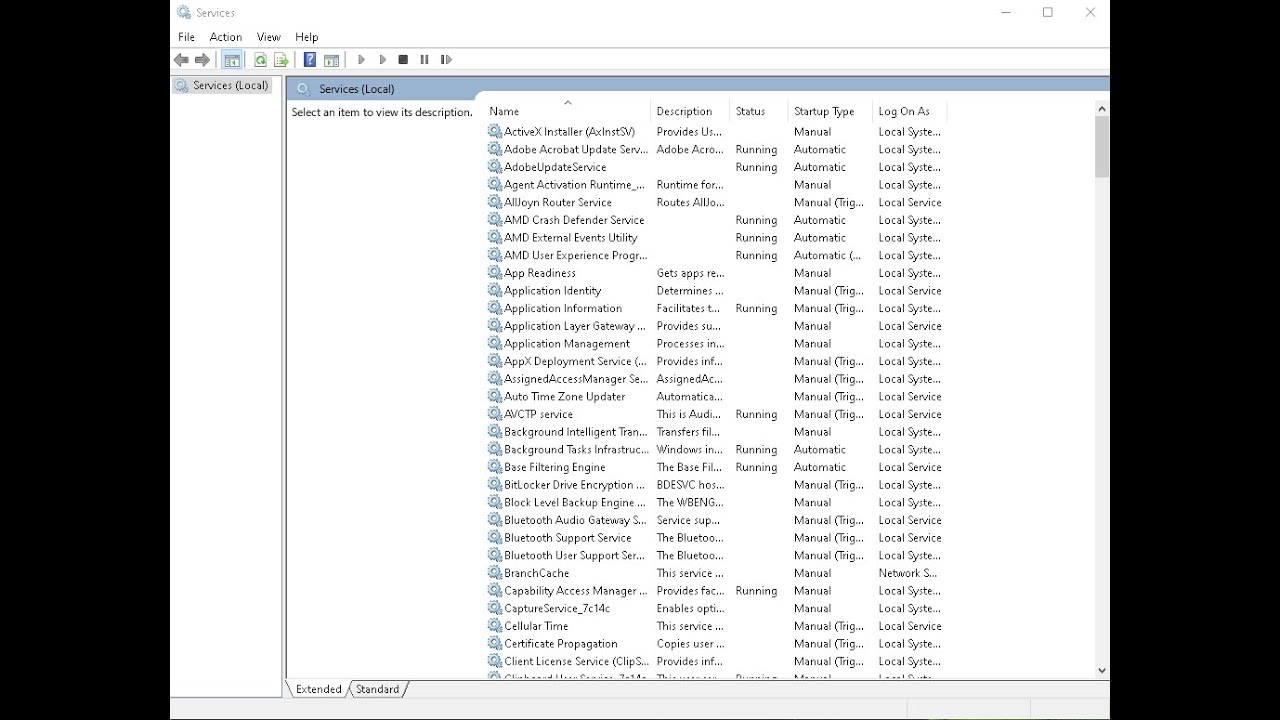The width and height of the screenshot is (1280, 720).
Task: Select Client License Service (ClipSVC)
Action: 715,662
